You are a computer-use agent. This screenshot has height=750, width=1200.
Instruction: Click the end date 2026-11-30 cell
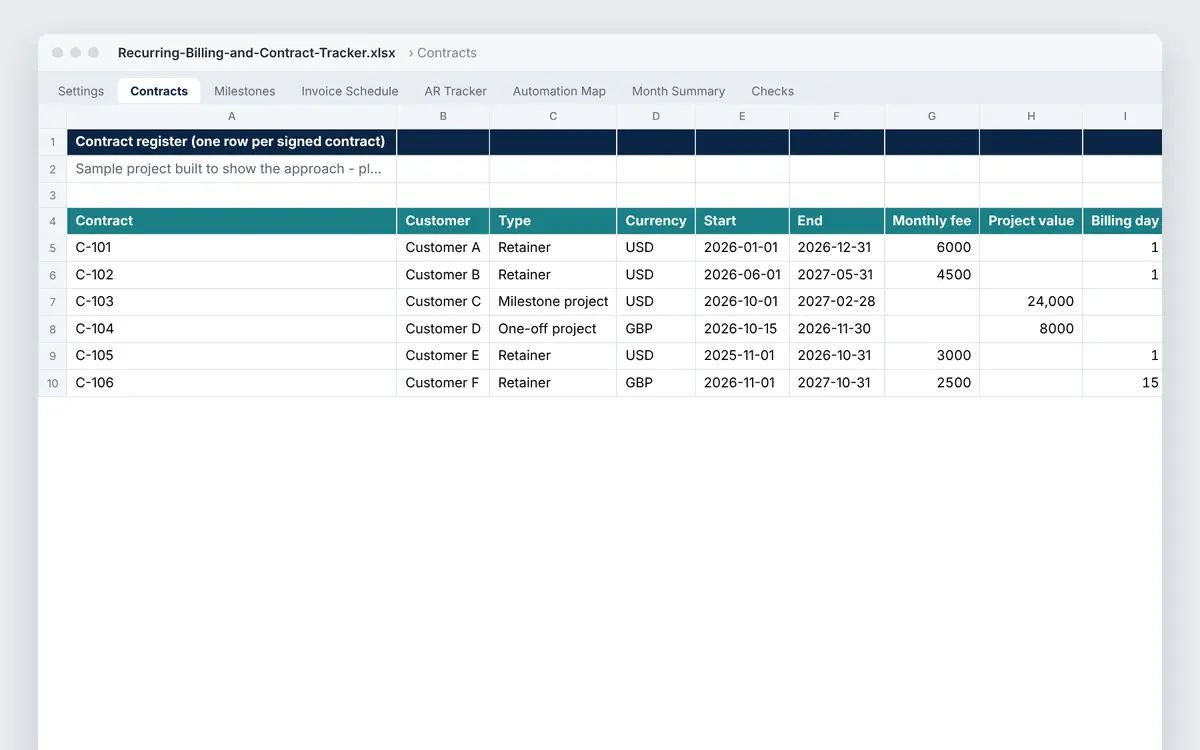837,329
